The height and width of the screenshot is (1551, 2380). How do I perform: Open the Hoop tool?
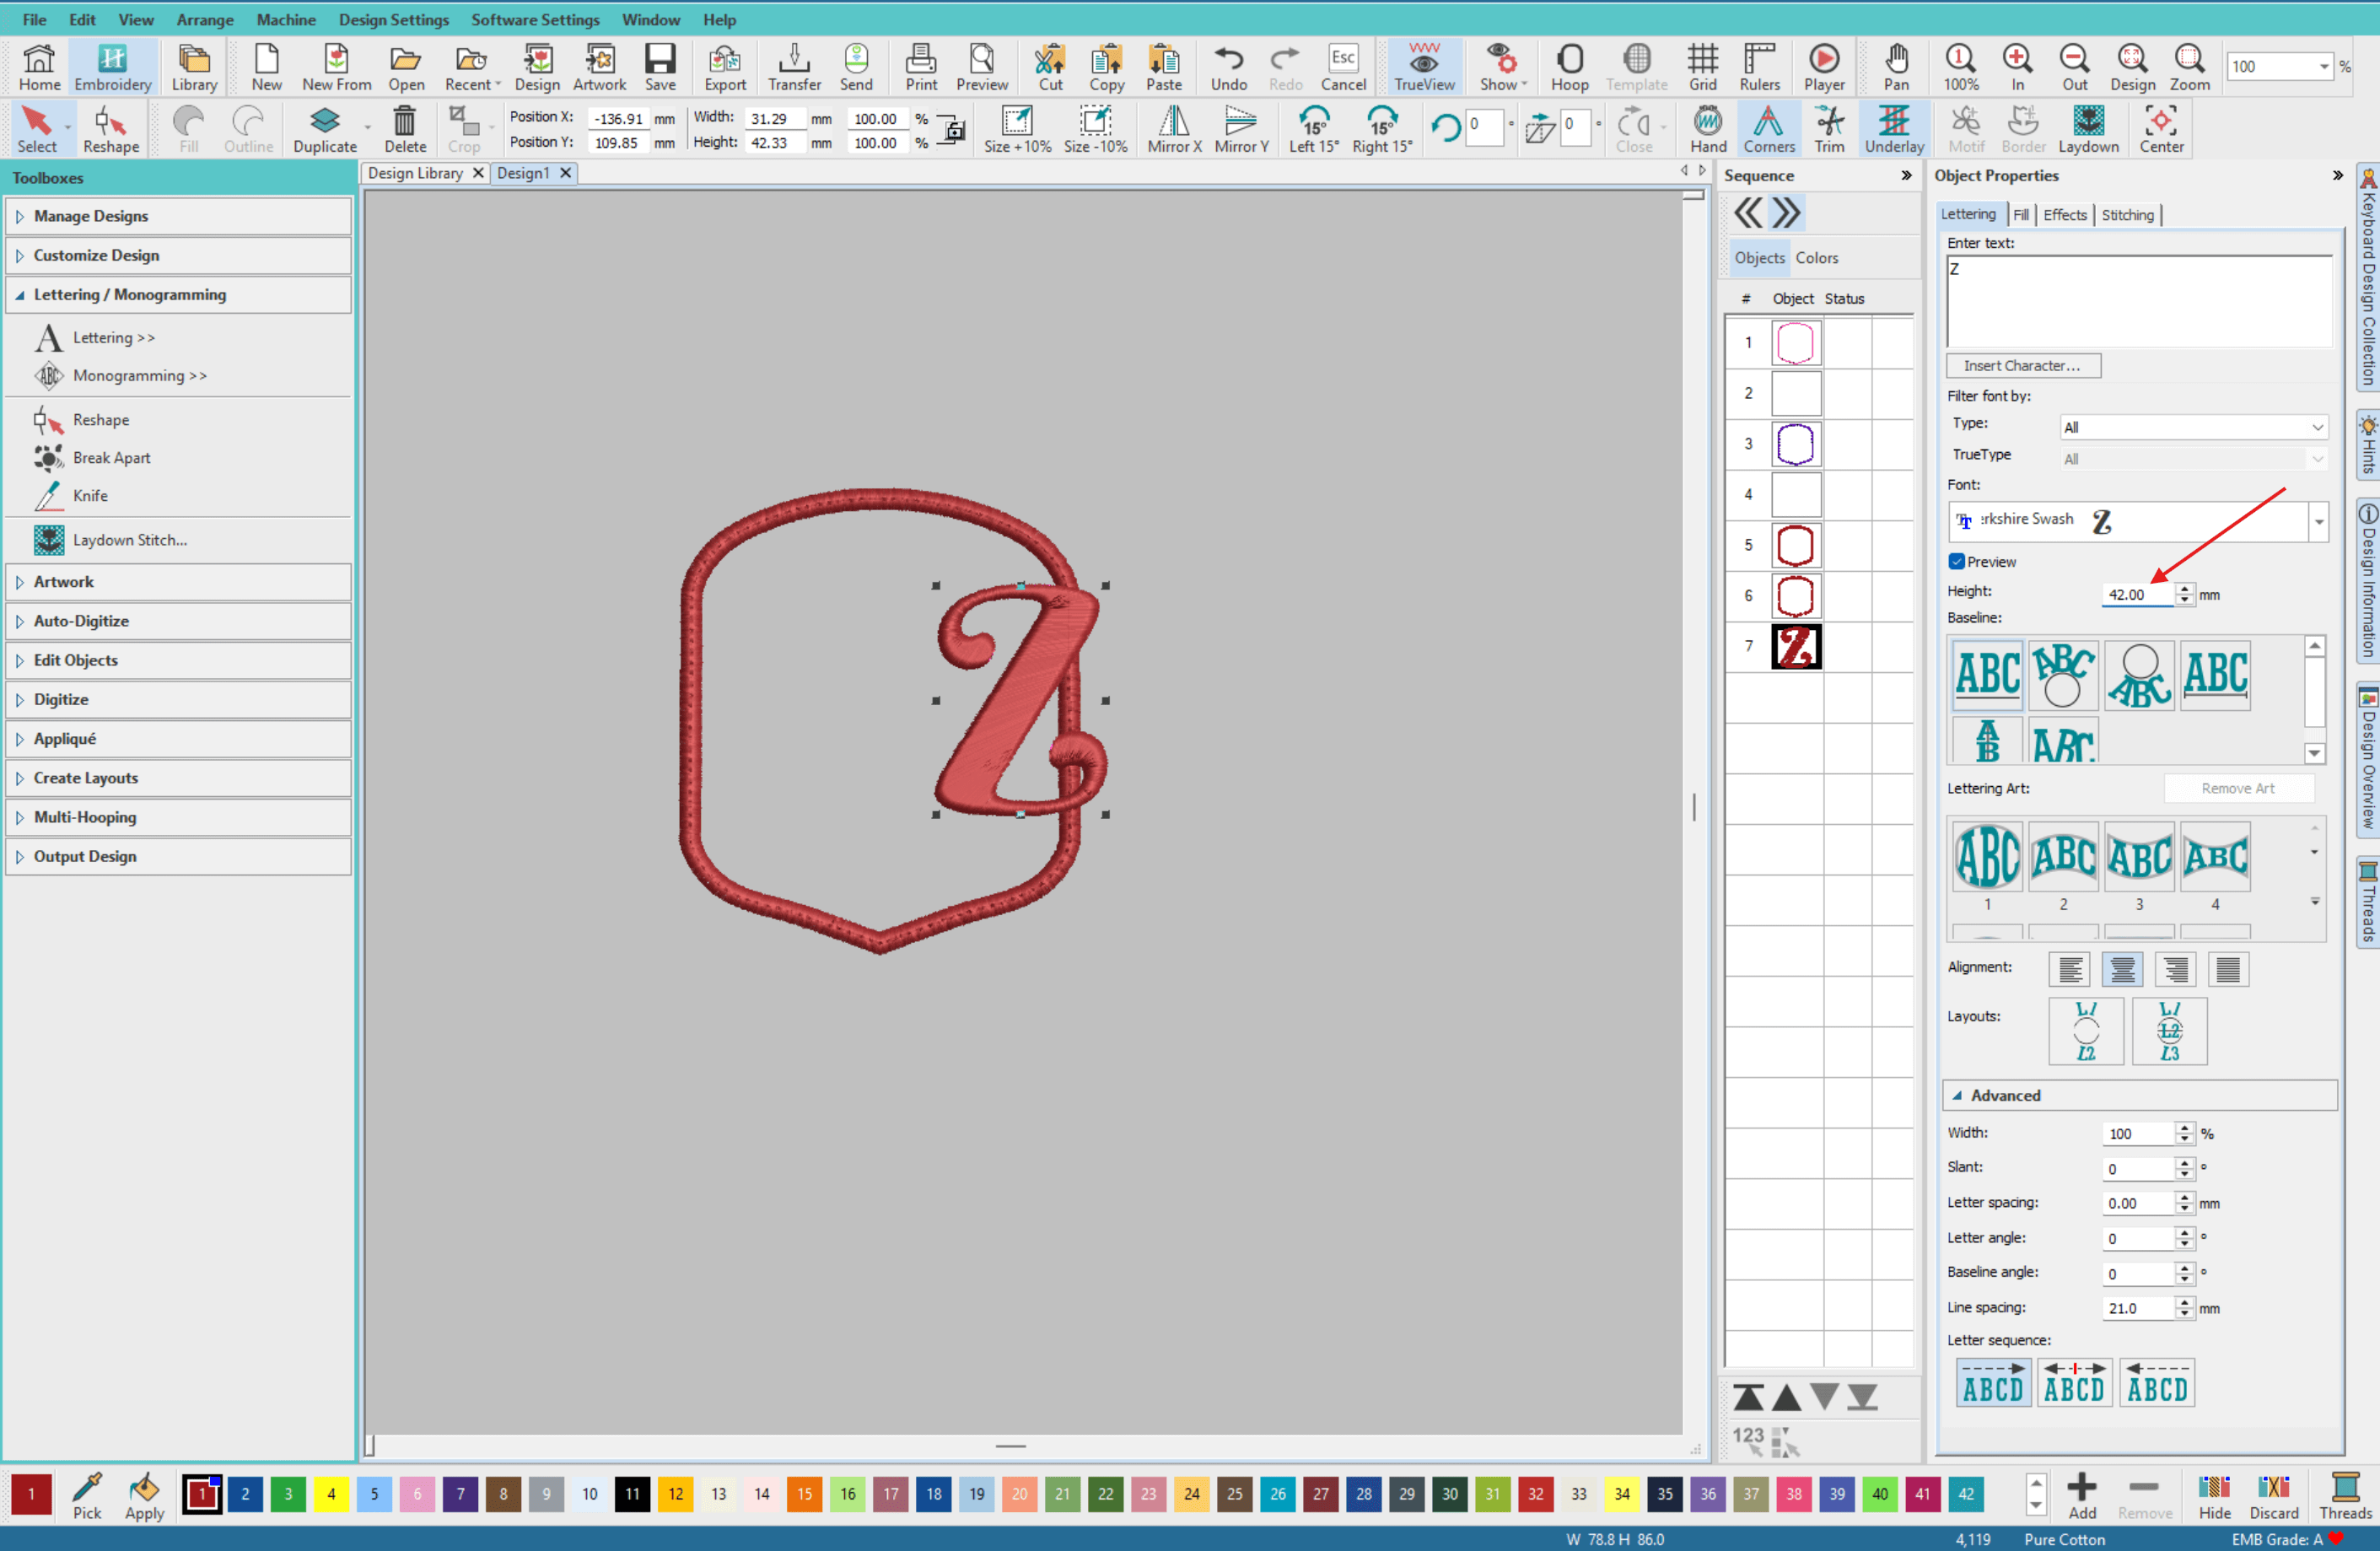click(x=1569, y=66)
